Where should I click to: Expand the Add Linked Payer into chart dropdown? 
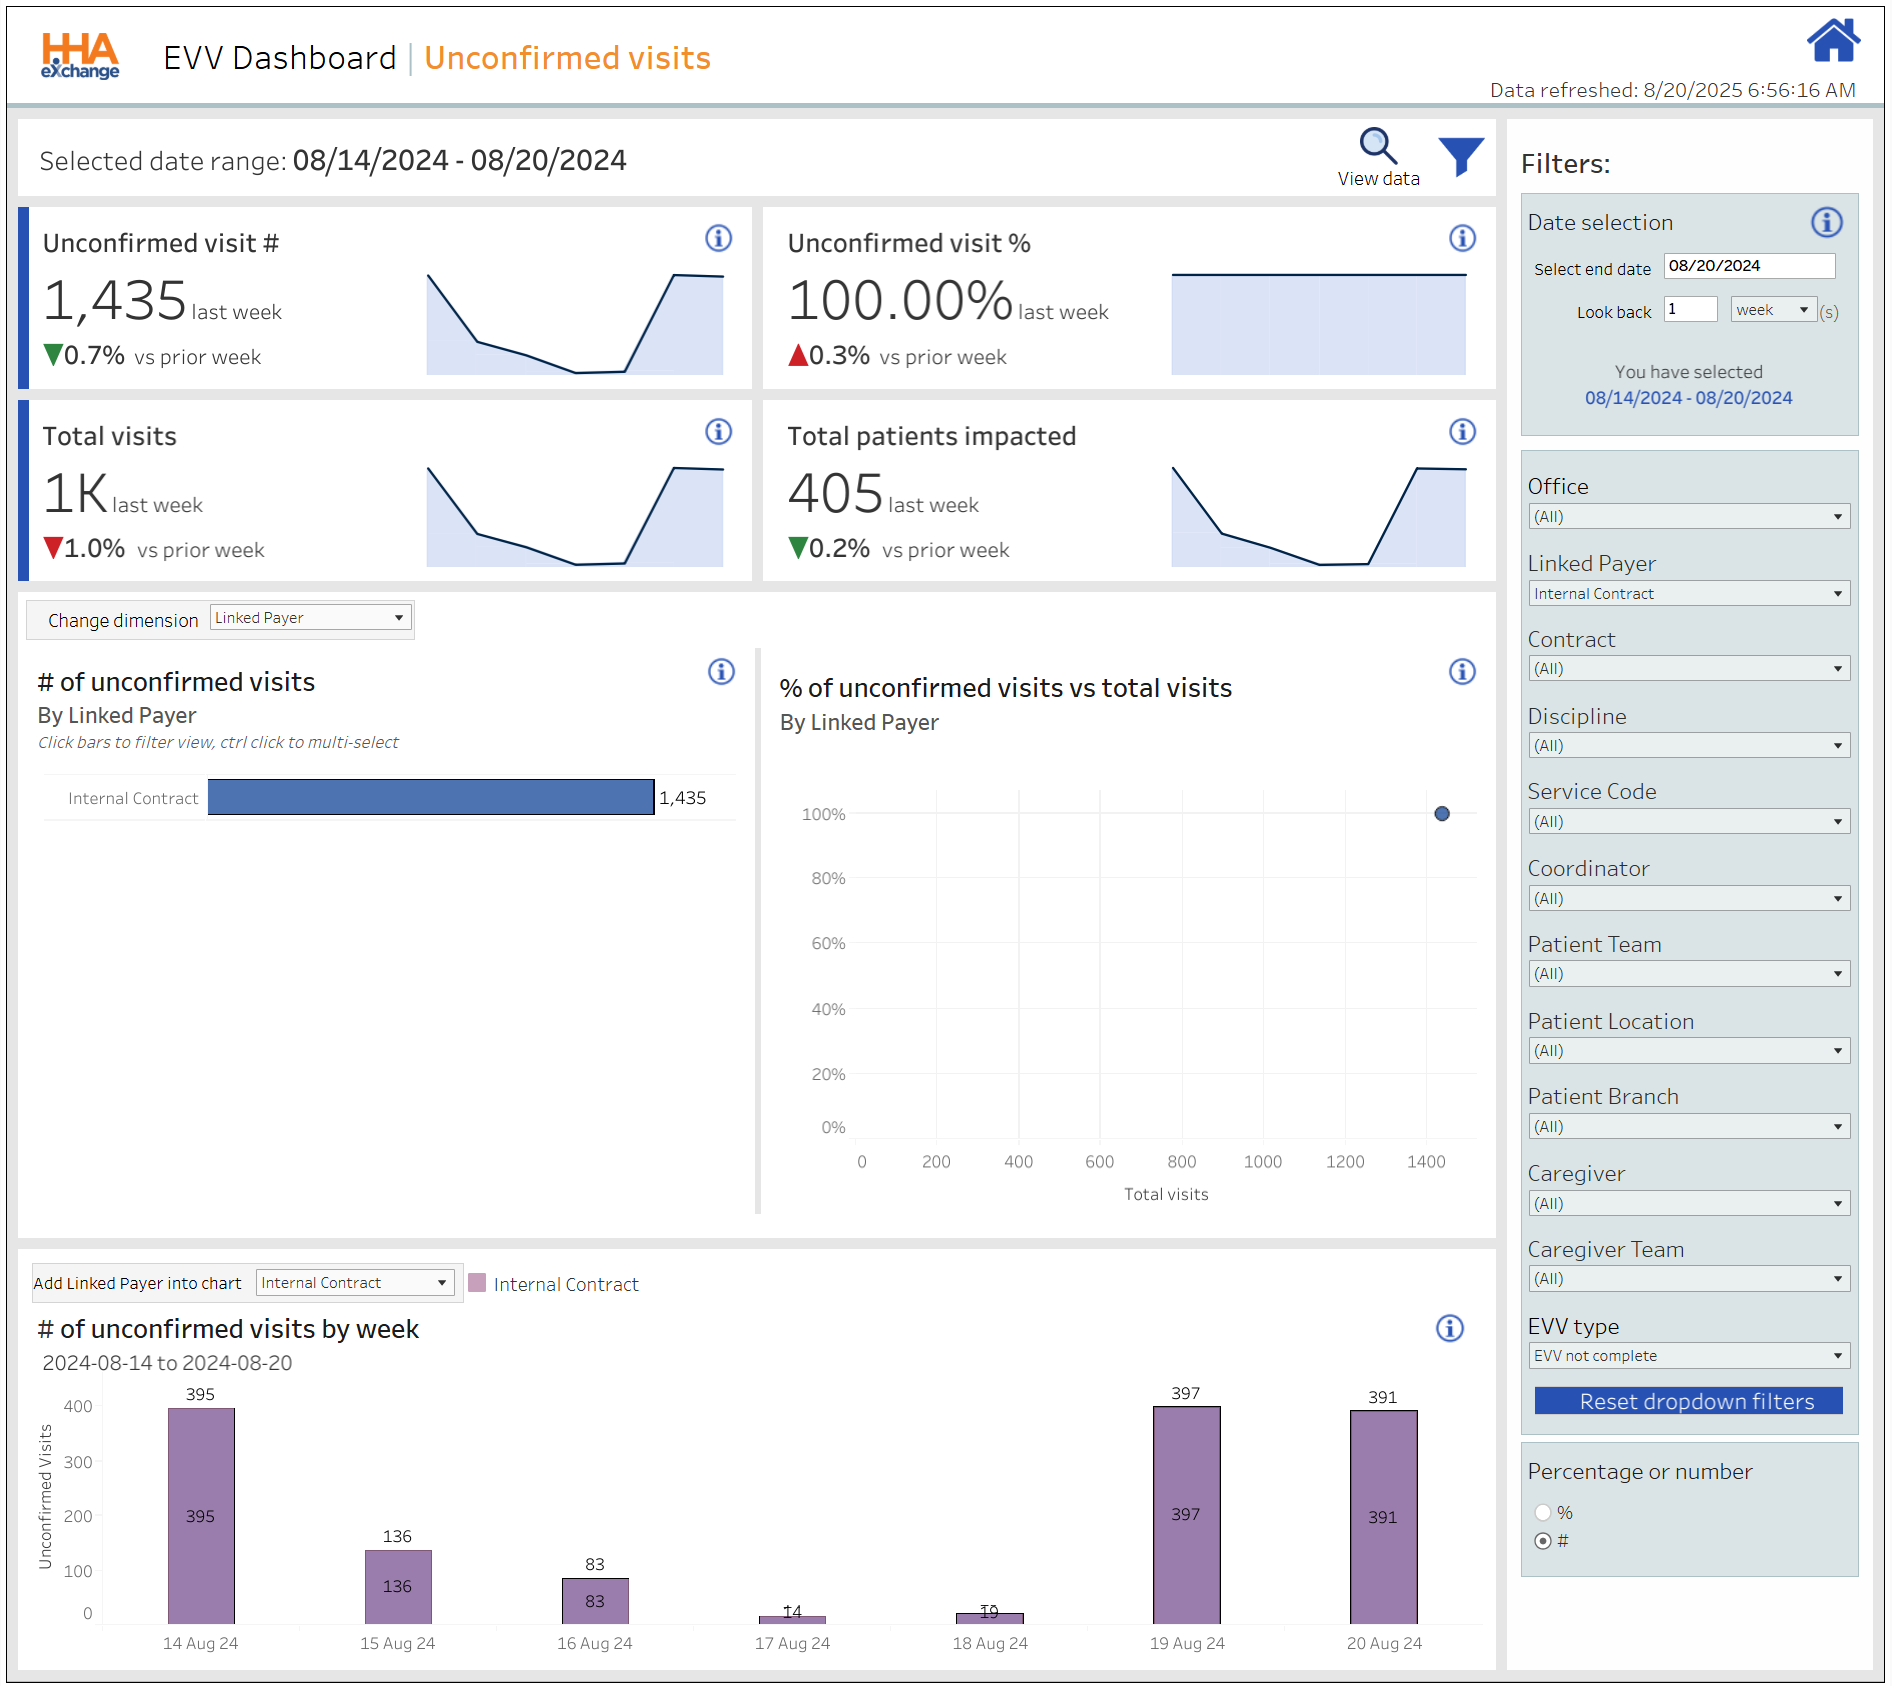point(355,1283)
